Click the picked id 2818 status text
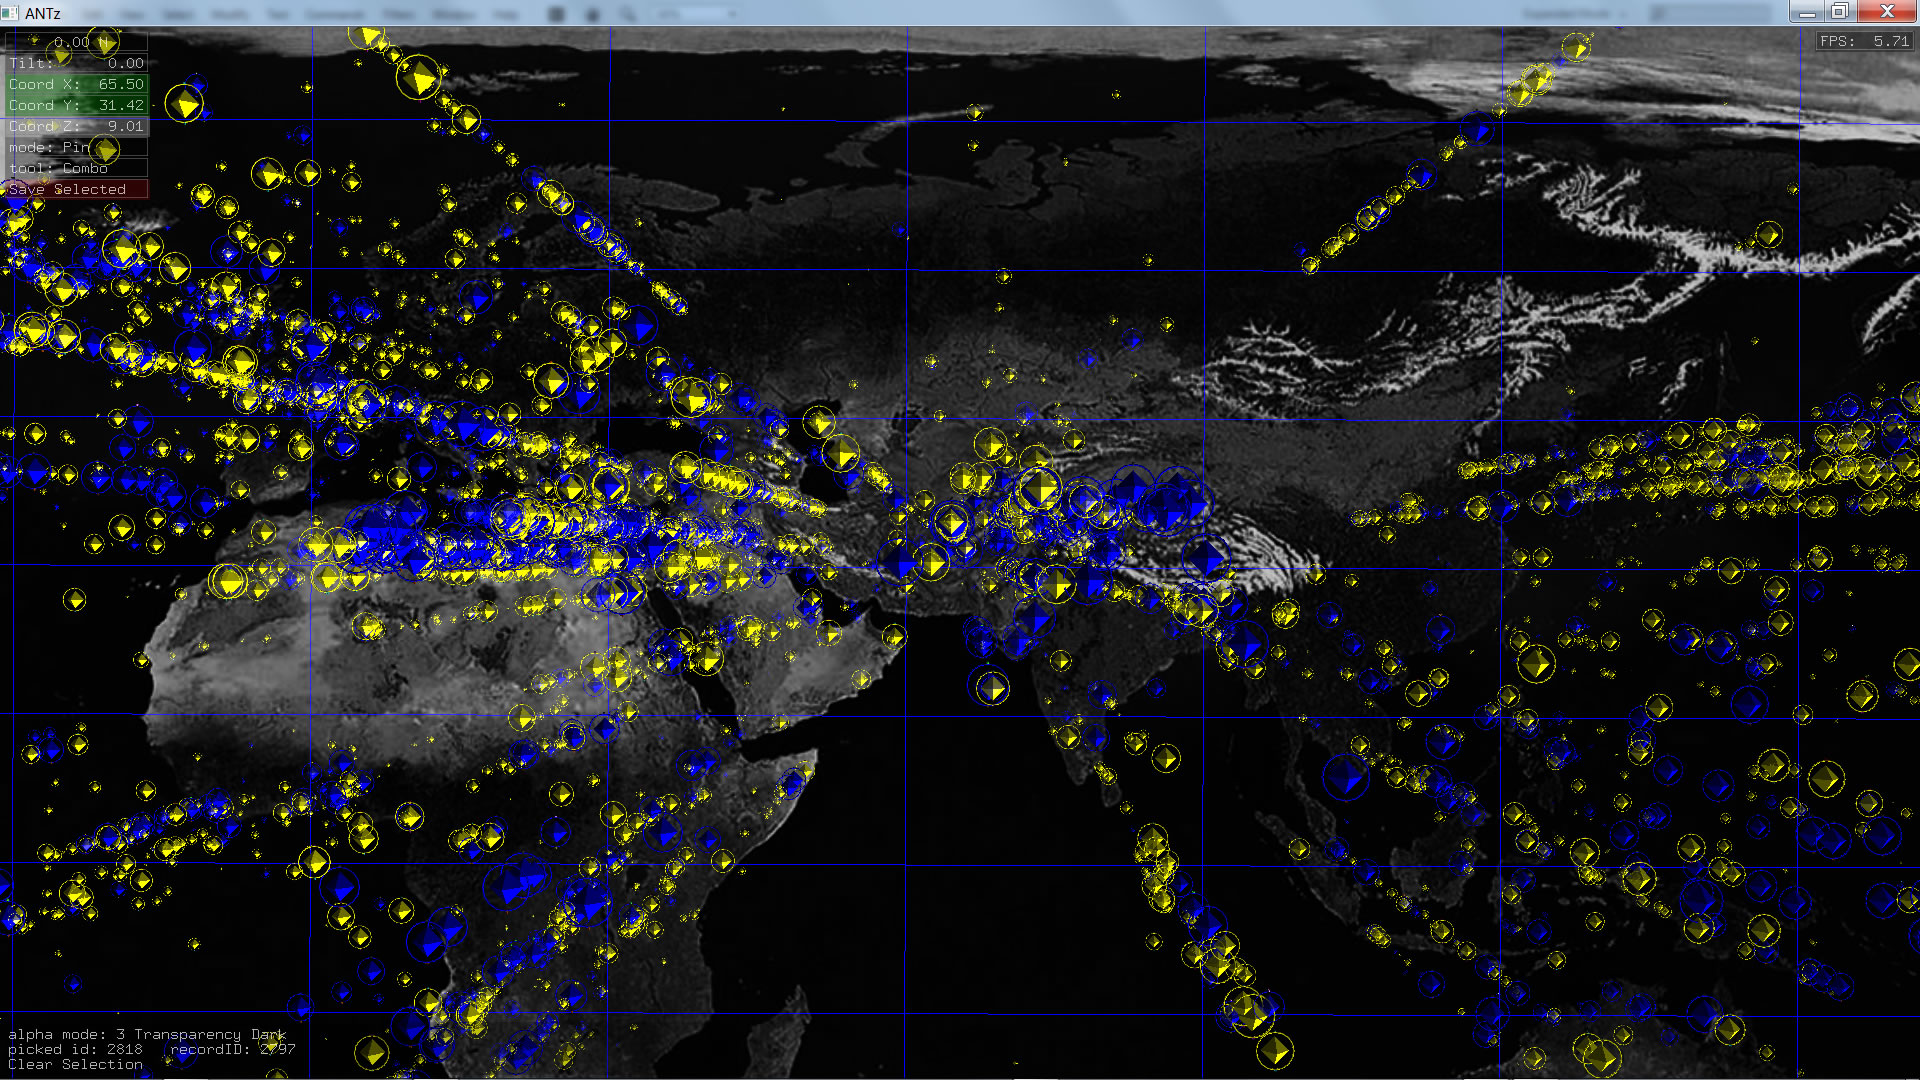This screenshot has width=1920, height=1080. 76,1049
